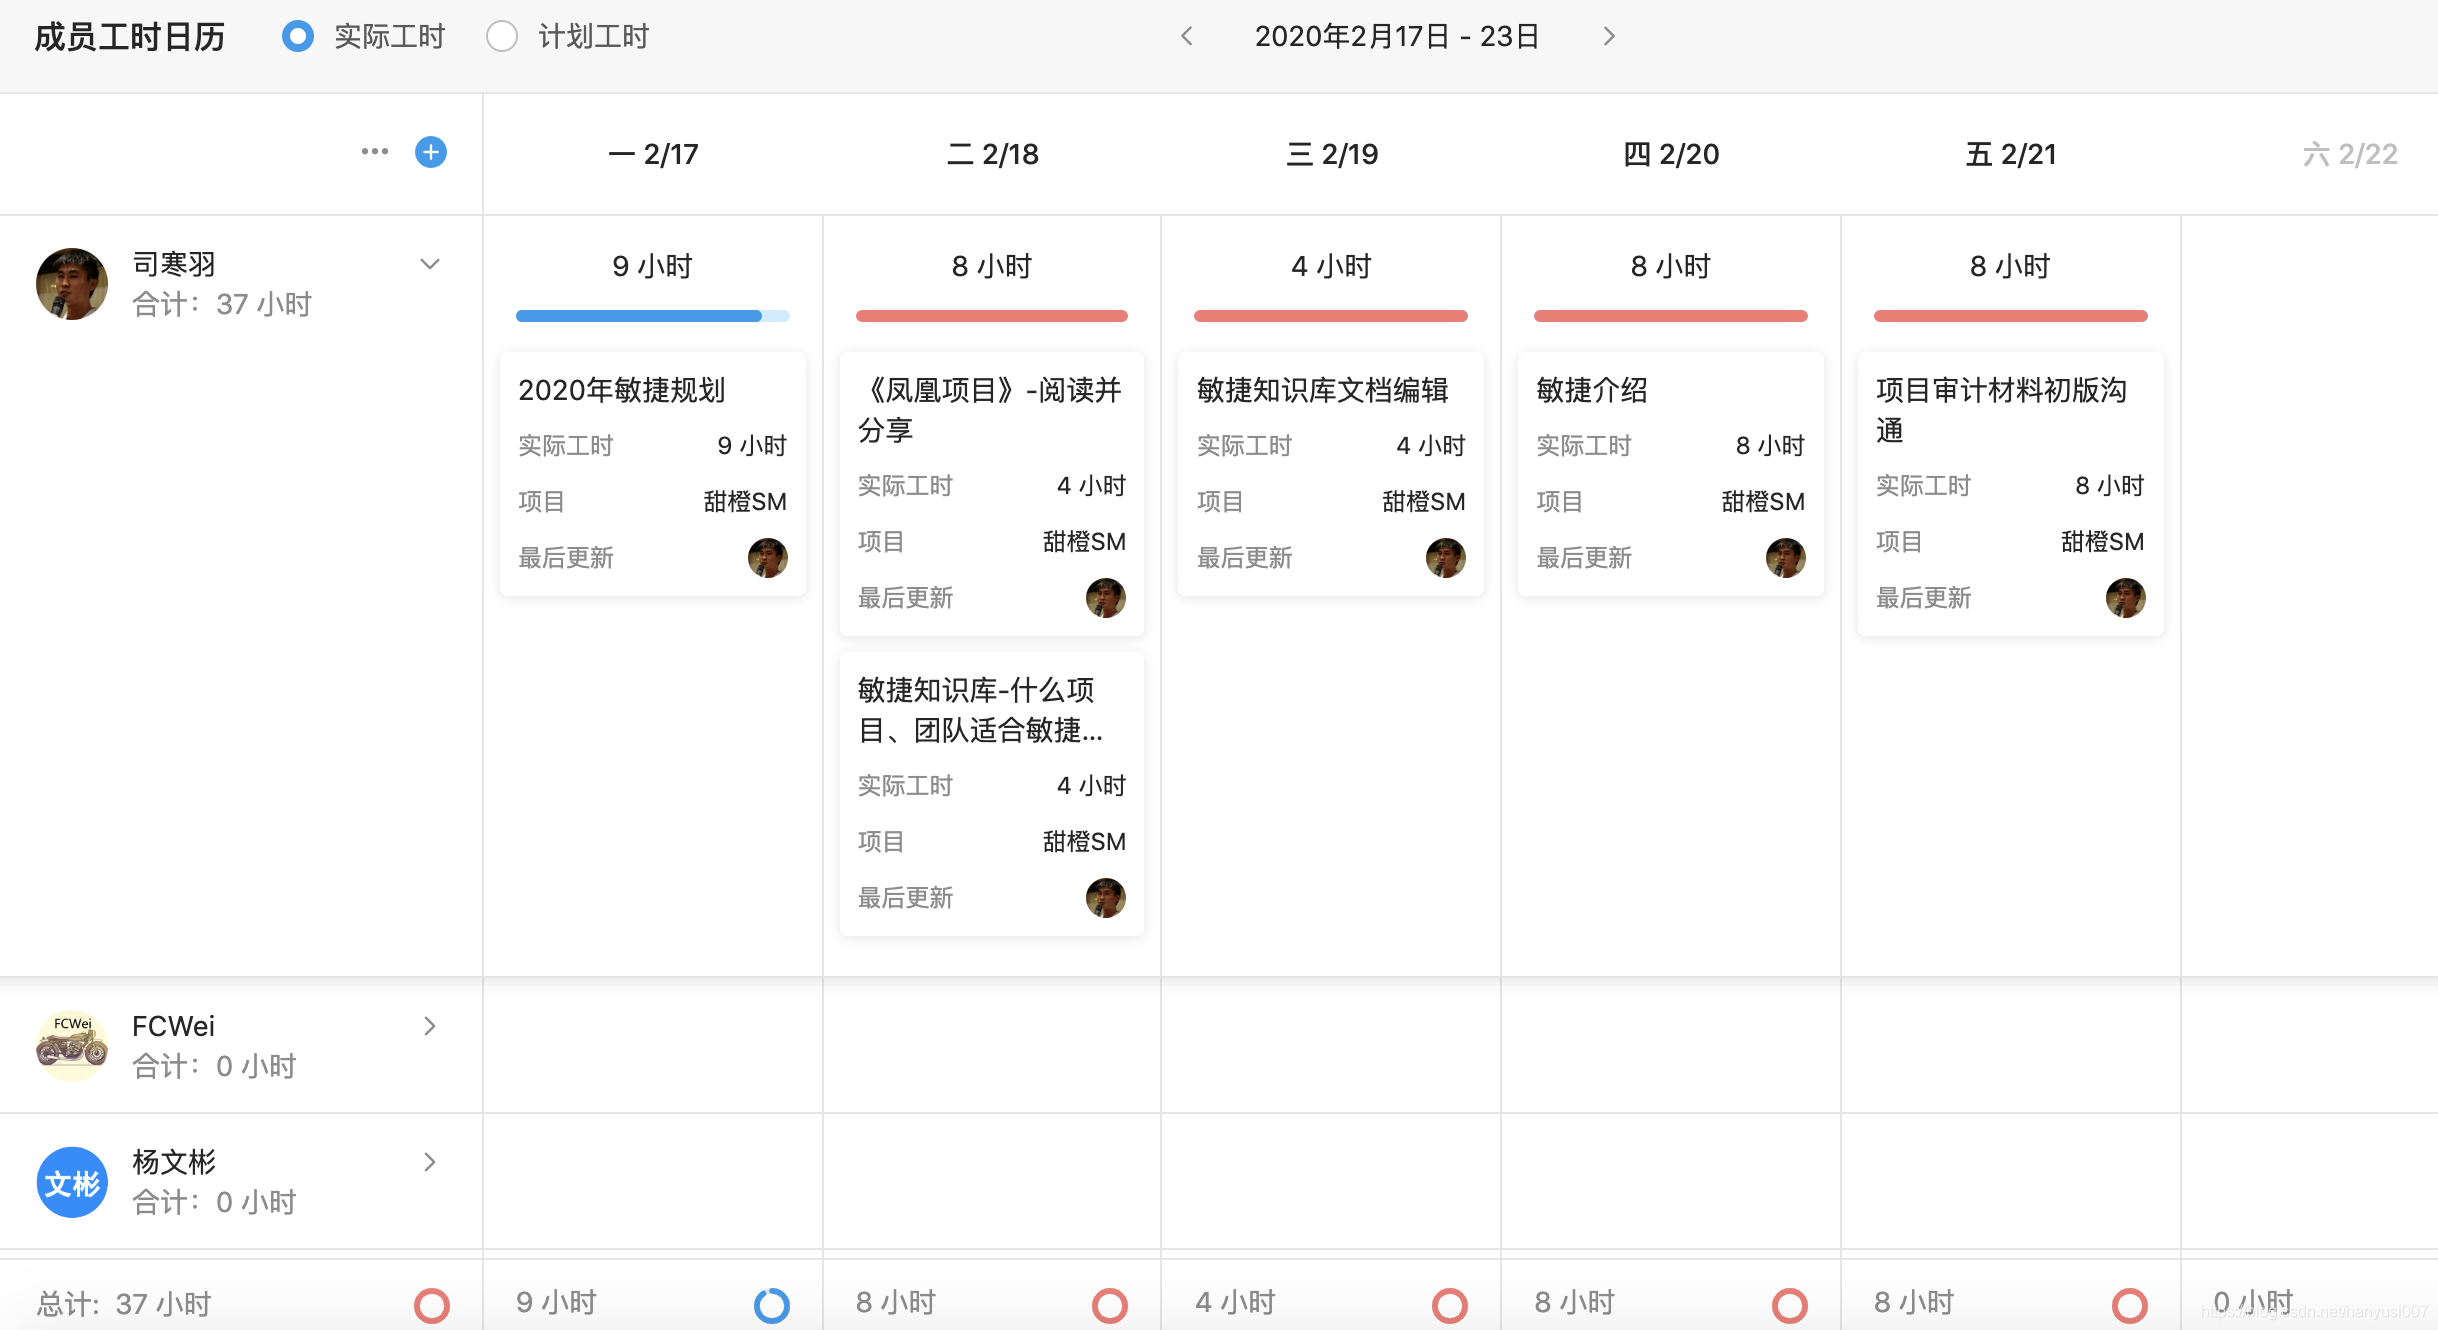Click the blue progress ring for 2/17

[771, 1304]
